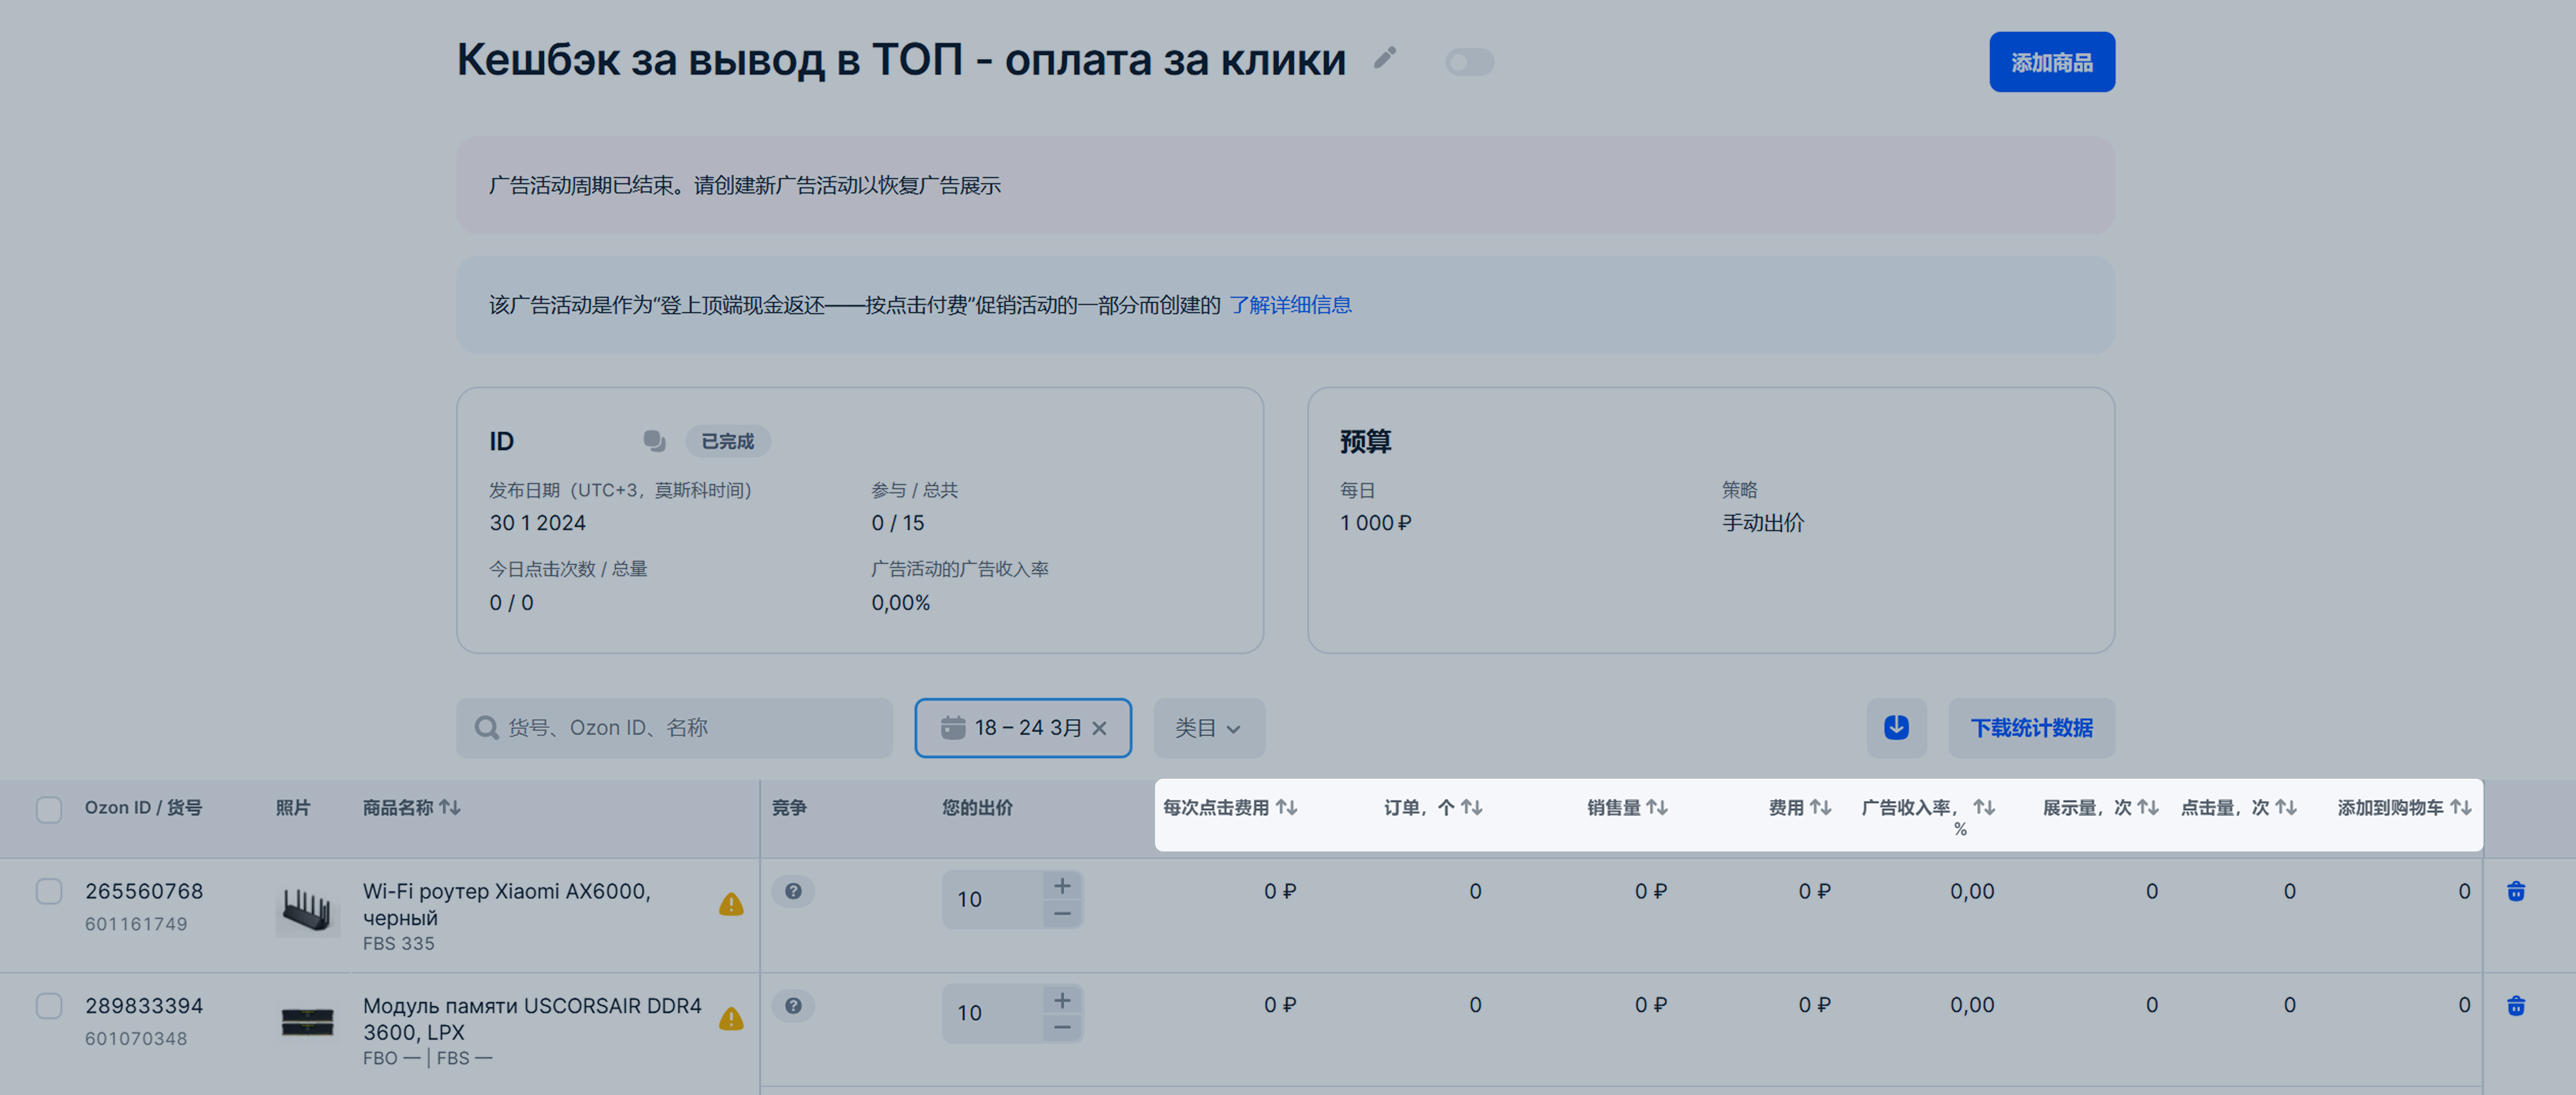The width and height of the screenshot is (2576, 1095).
Task: Clear the date range with the X icon
Action: pos(1099,728)
